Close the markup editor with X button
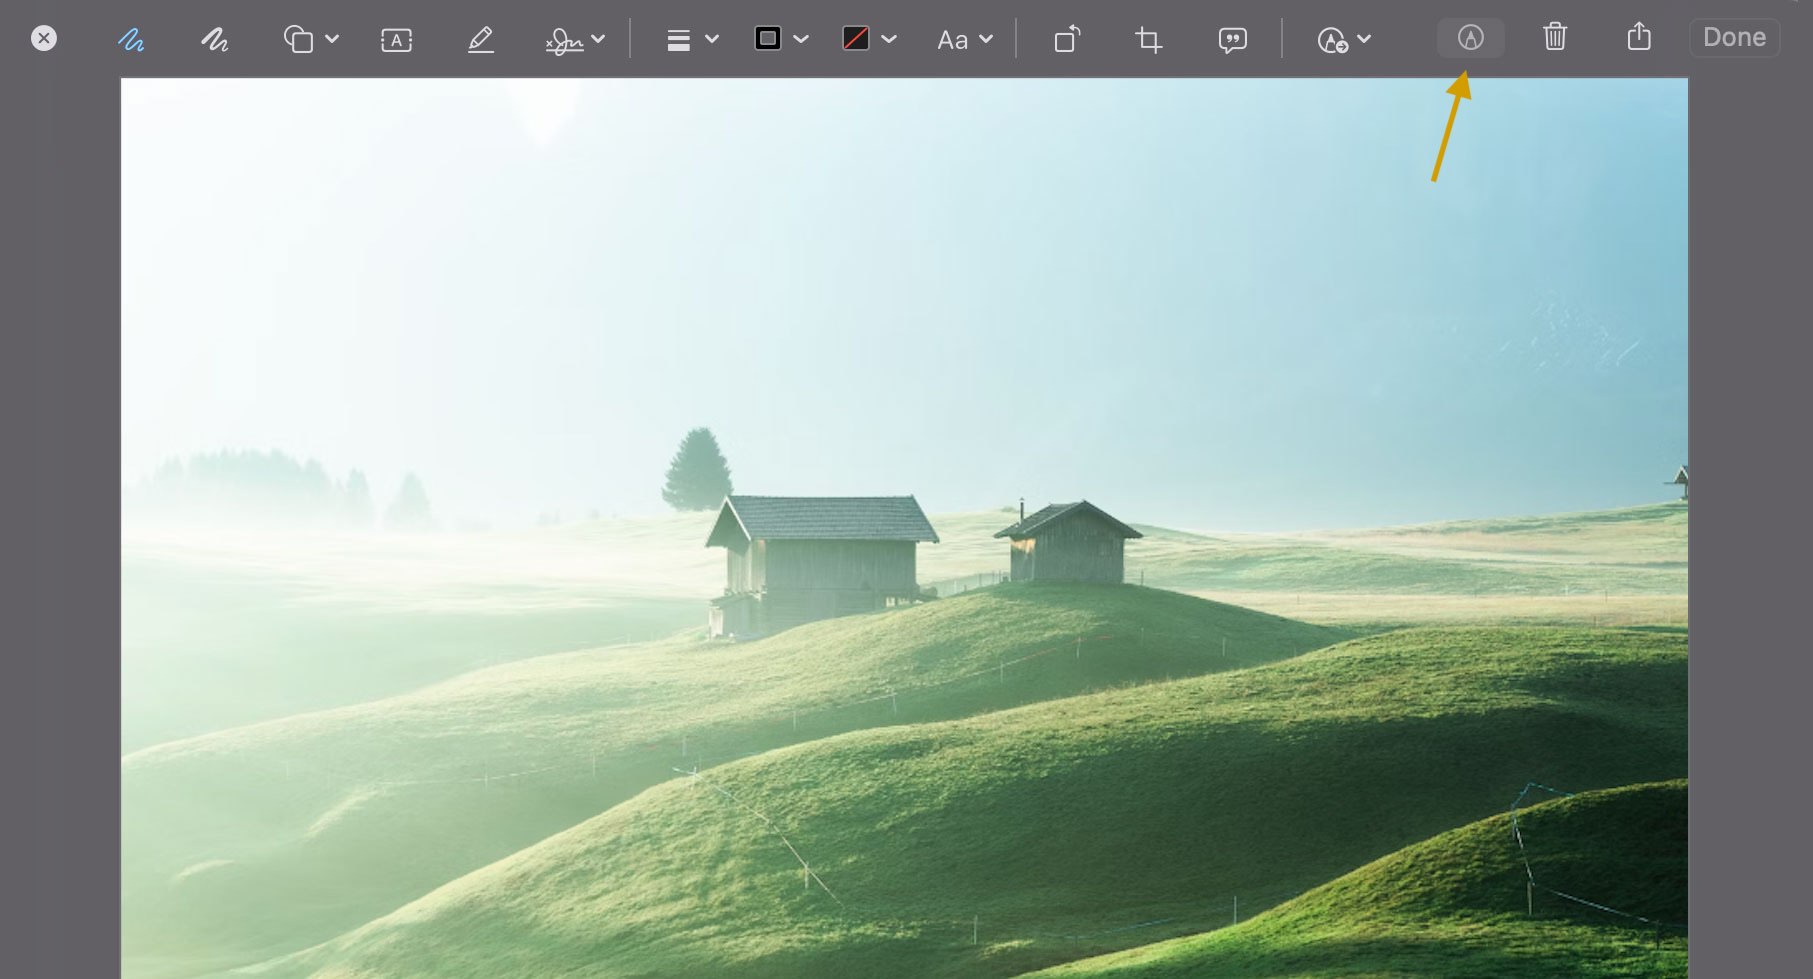The height and width of the screenshot is (979, 1813). [x=44, y=39]
